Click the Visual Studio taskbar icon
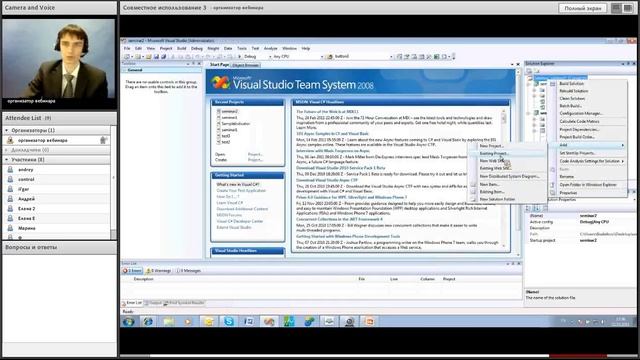Viewport: 640px width, 360px height. coord(269,322)
